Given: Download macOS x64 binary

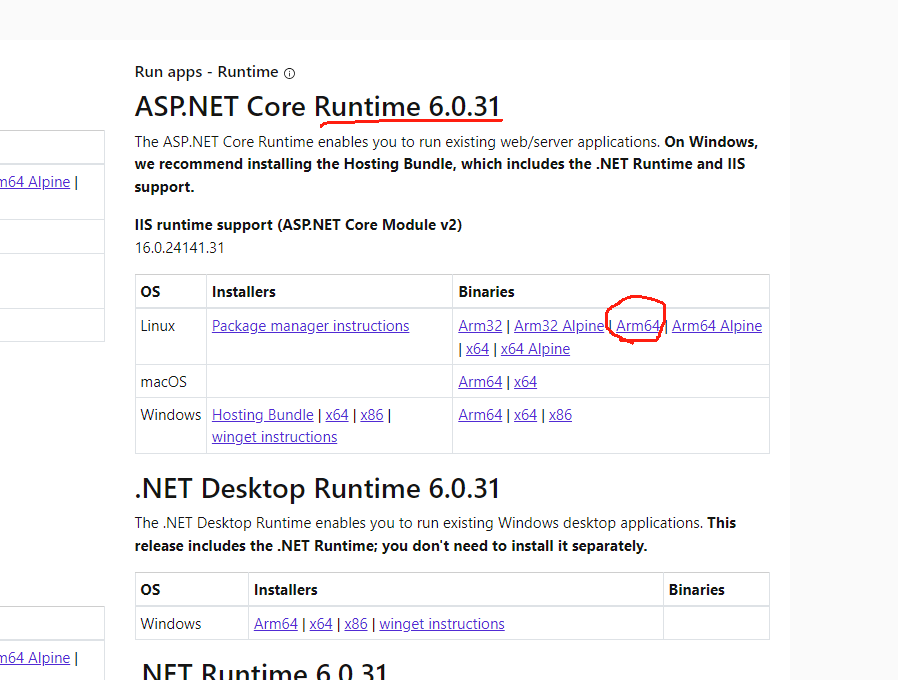Looking at the screenshot, I should tap(525, 382).
